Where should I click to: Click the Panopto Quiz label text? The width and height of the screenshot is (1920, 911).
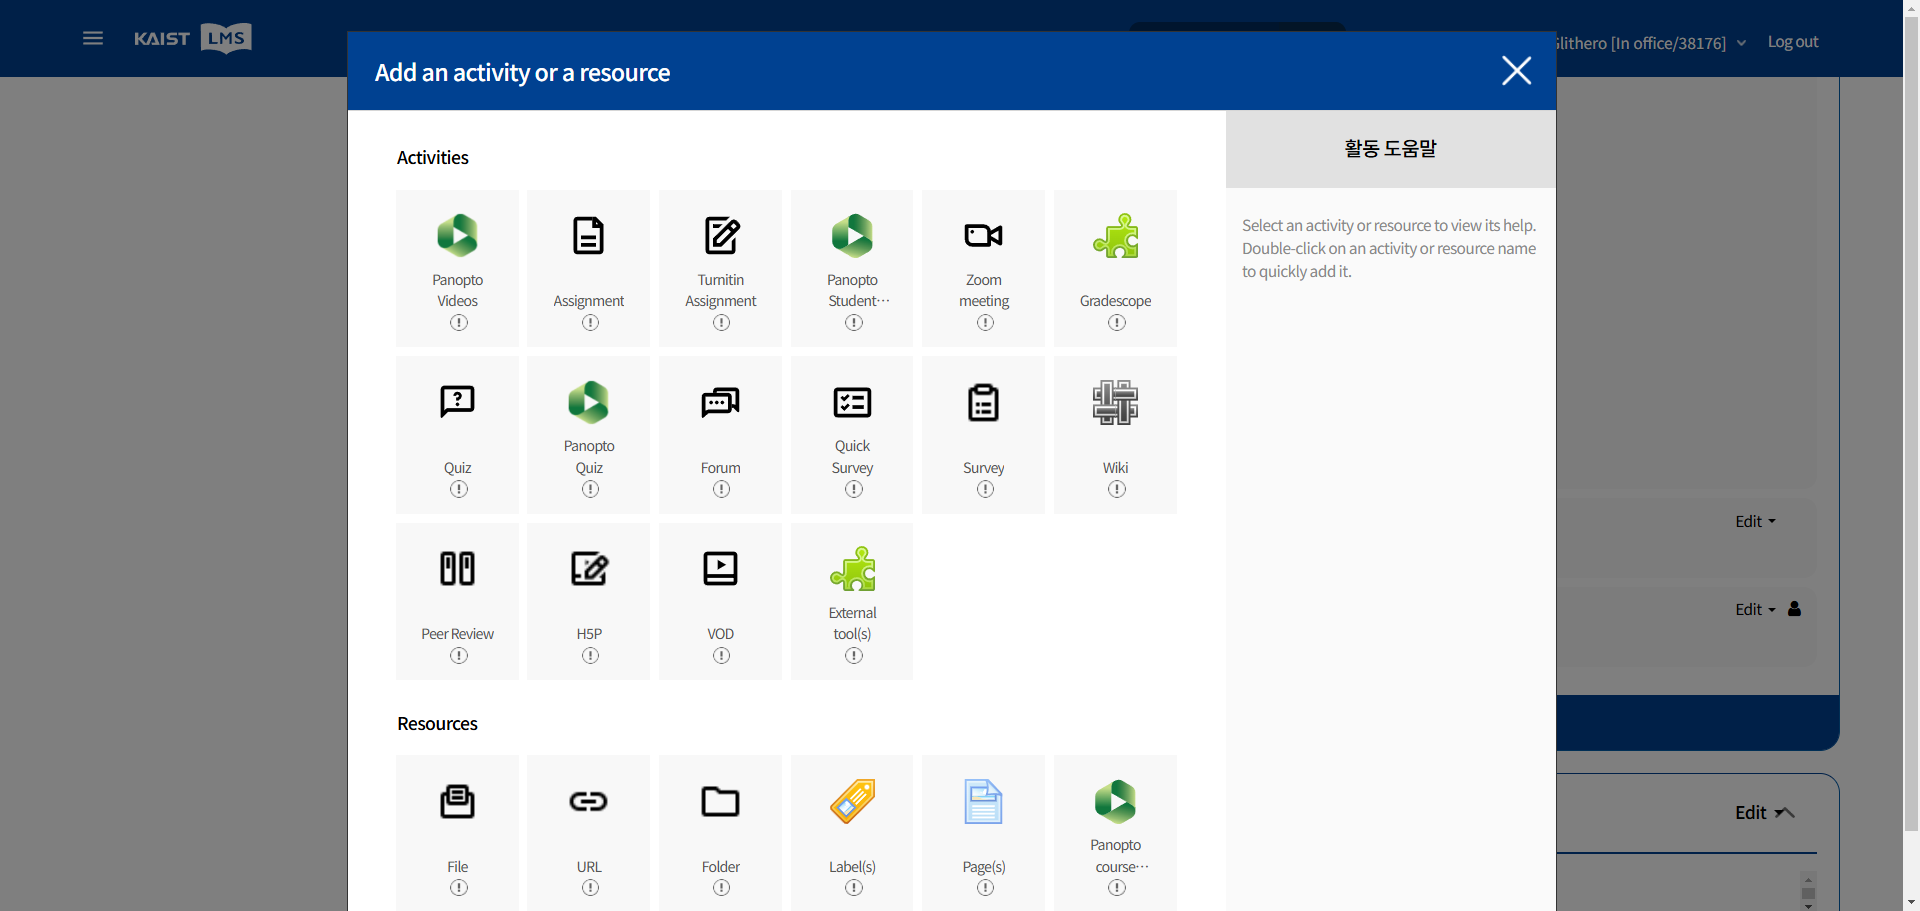[589, 457]
